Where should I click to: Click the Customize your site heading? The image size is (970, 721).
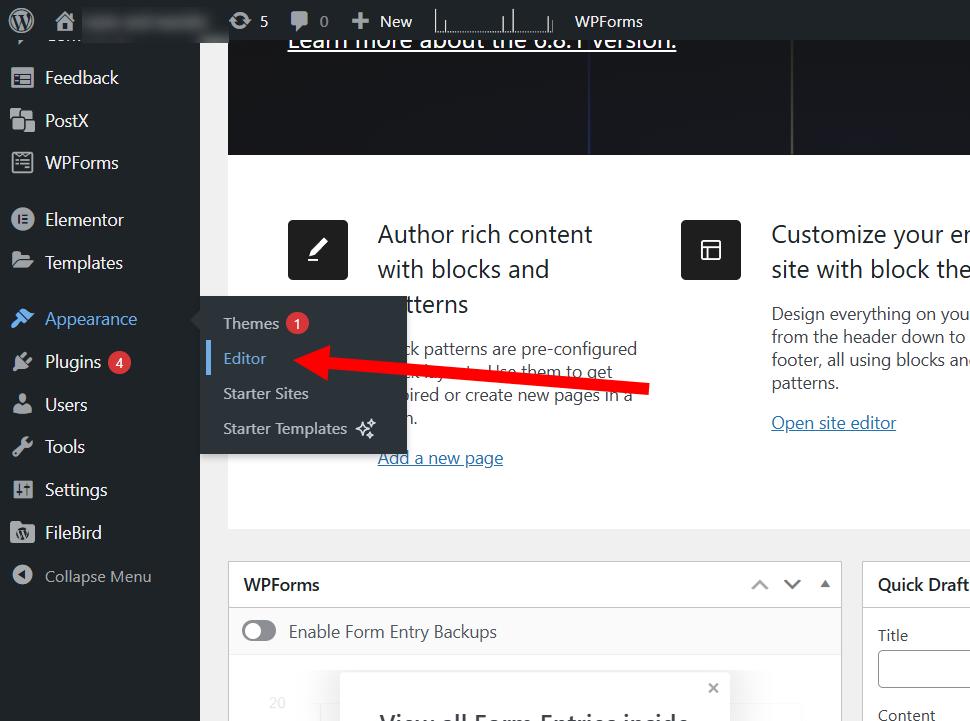click(x=870, y=252)
